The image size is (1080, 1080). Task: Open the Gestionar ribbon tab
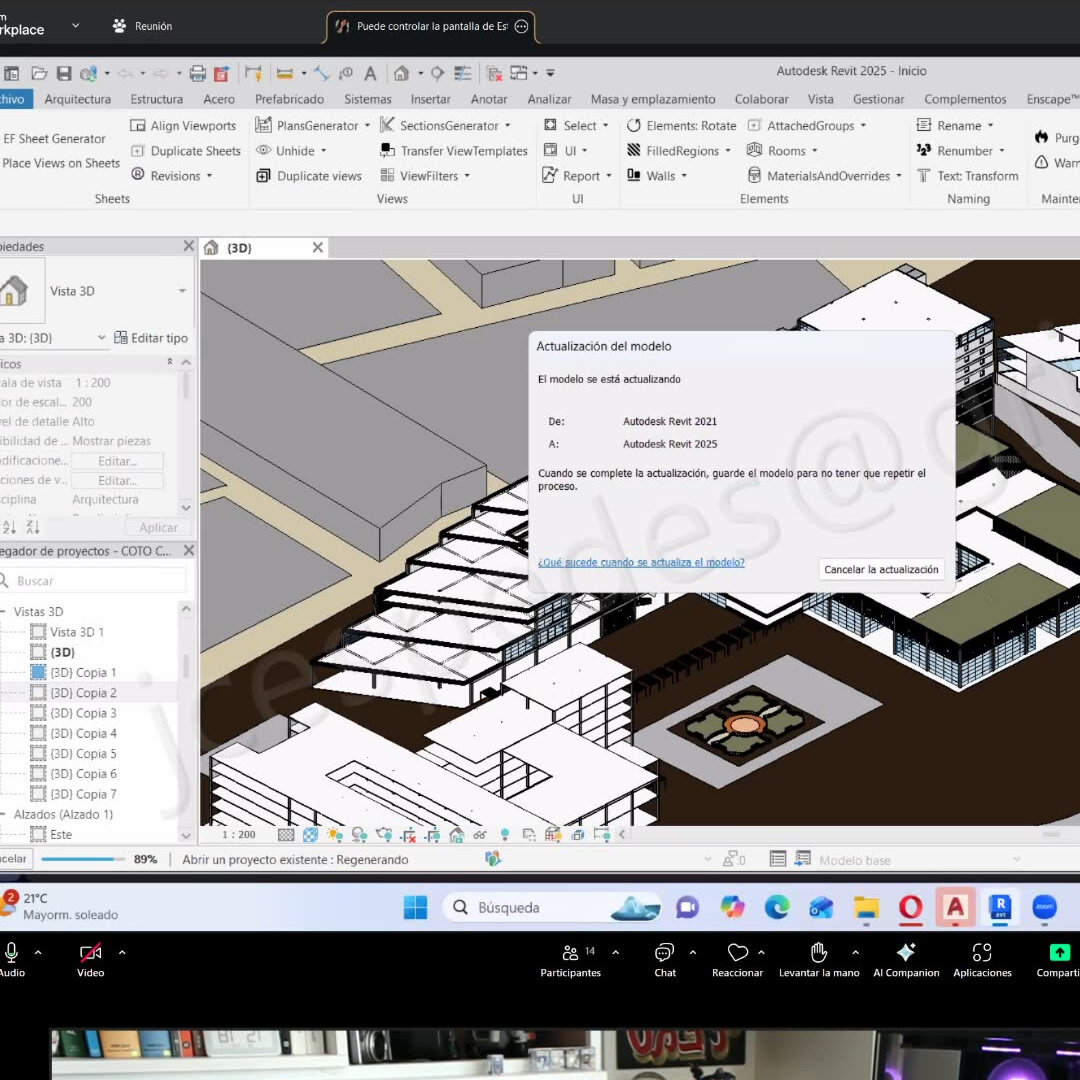878,99
